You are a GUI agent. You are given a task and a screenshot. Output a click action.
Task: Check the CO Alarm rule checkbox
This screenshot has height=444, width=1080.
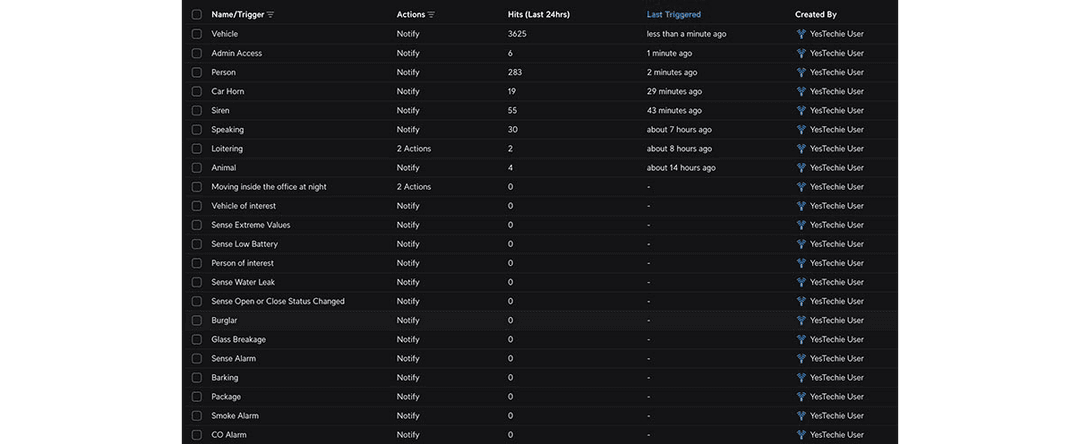197,435
